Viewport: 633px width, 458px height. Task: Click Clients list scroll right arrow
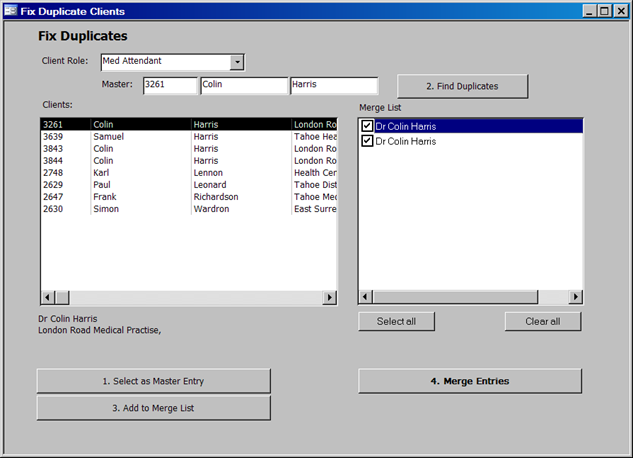click(x=330, y=298)
